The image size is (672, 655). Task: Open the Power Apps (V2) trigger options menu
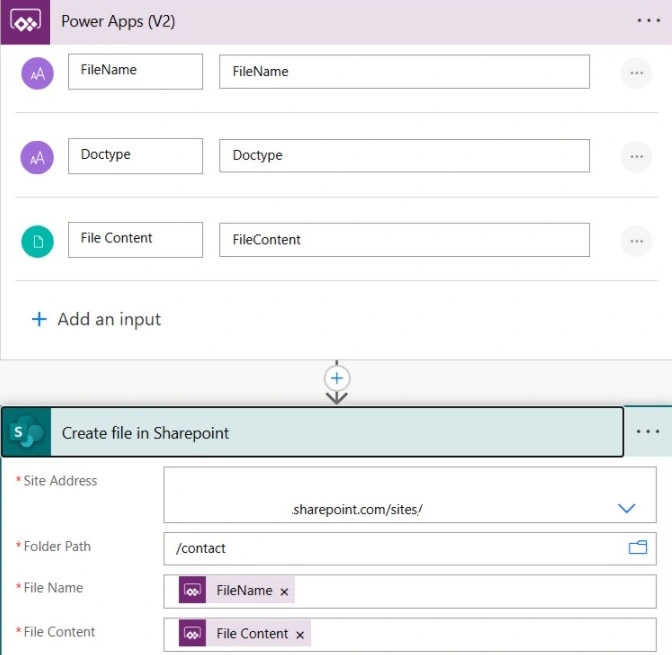[x=648, y=21]
